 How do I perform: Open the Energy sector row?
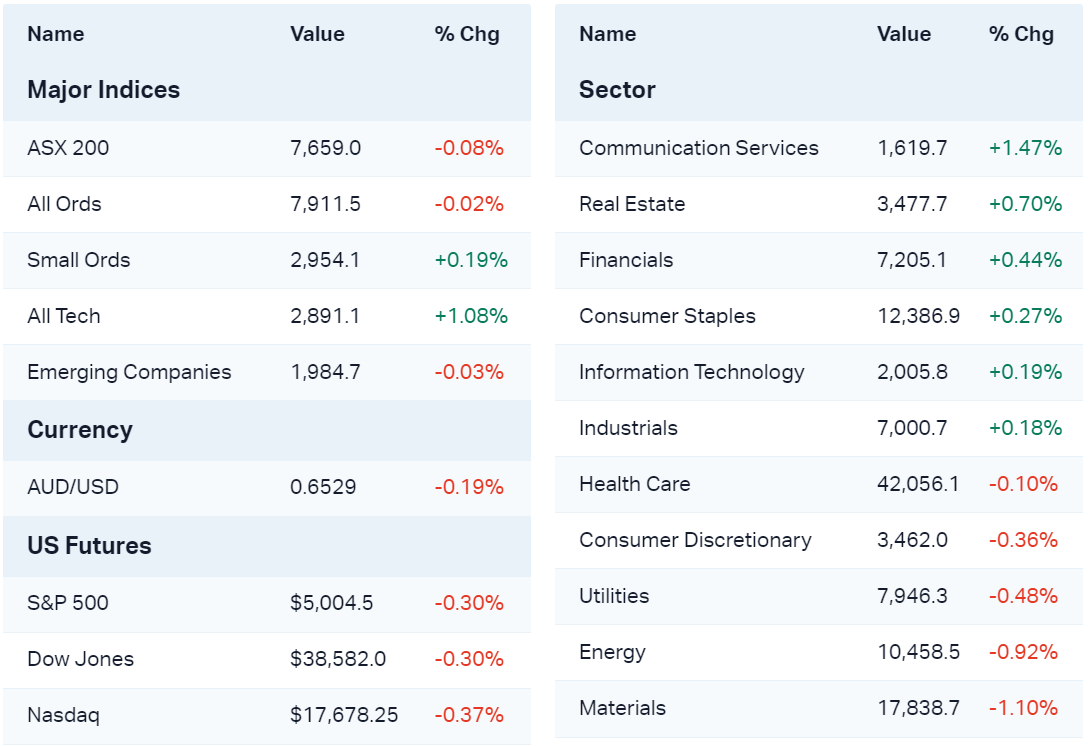coord(612,652)
